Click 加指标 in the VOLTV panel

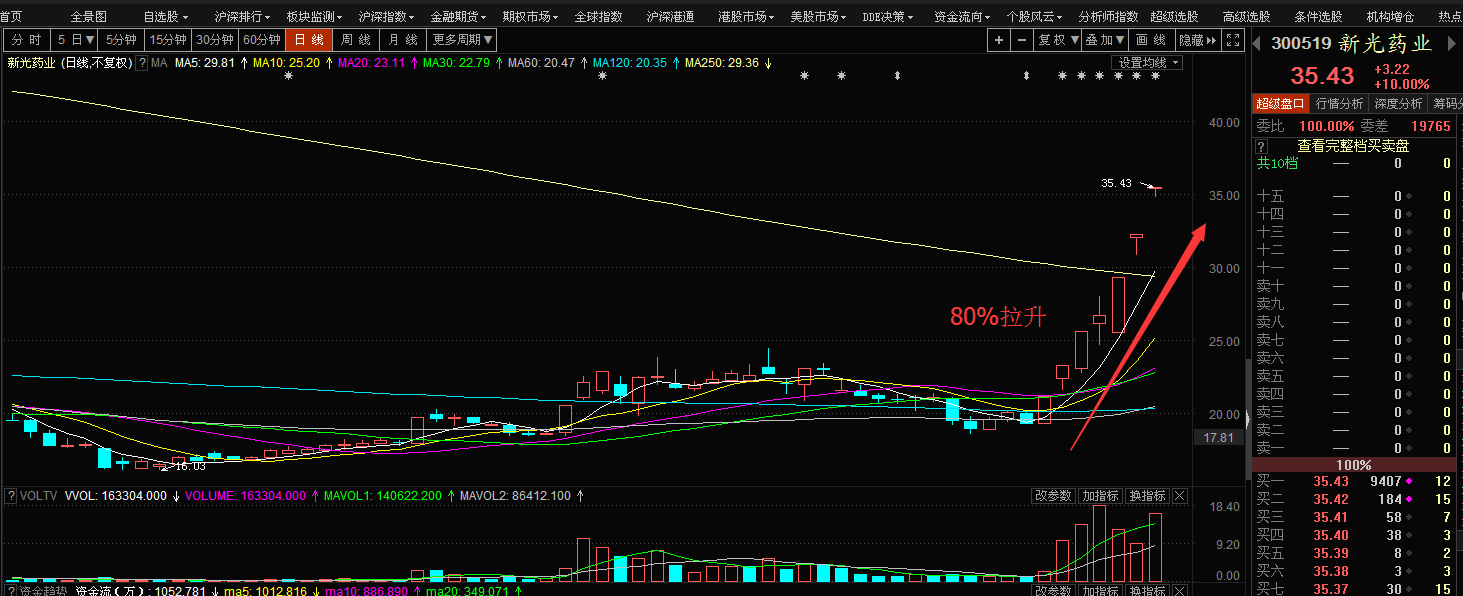click(x=1100, y=496)
